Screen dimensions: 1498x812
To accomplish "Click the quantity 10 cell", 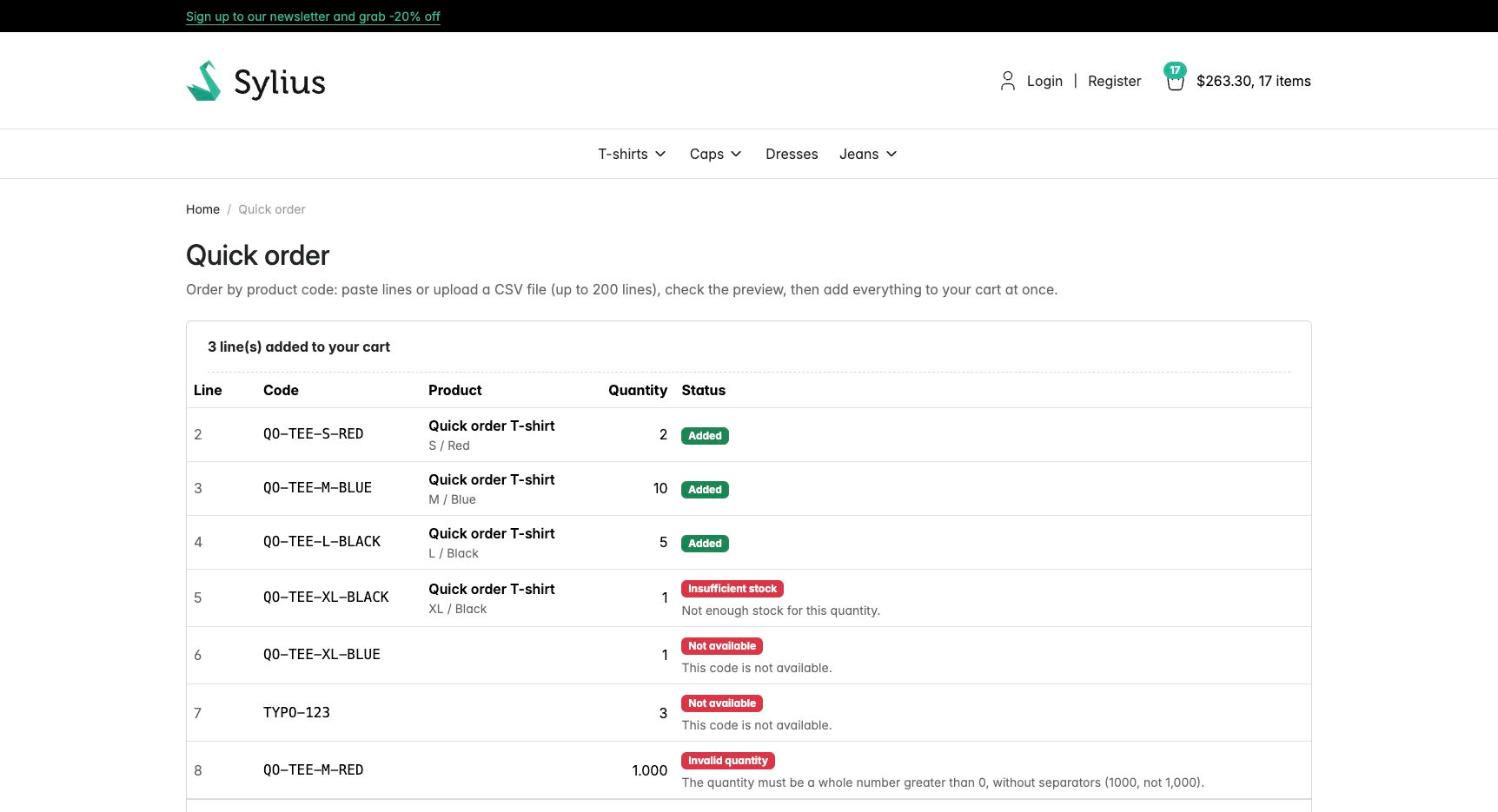I will [x=660, y=488].
